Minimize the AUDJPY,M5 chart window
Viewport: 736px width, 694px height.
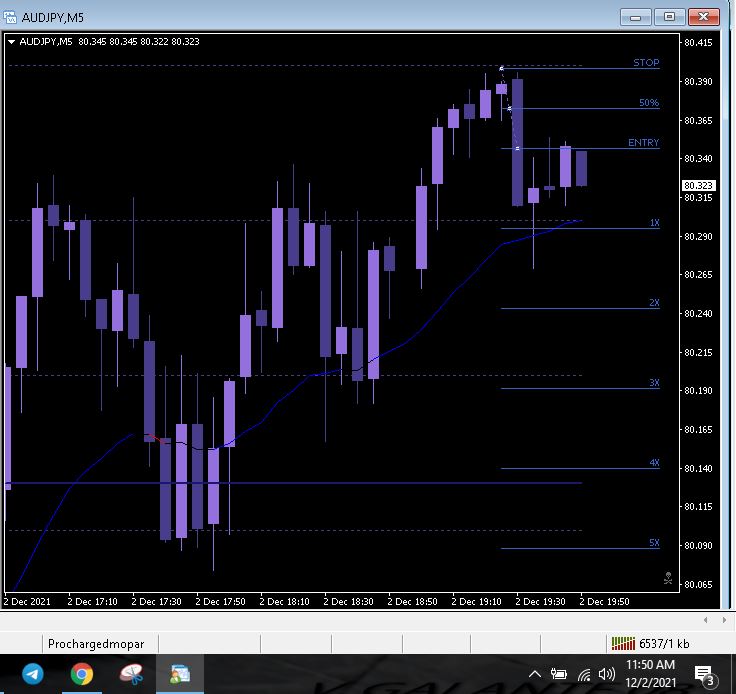[x=636, y=17]
